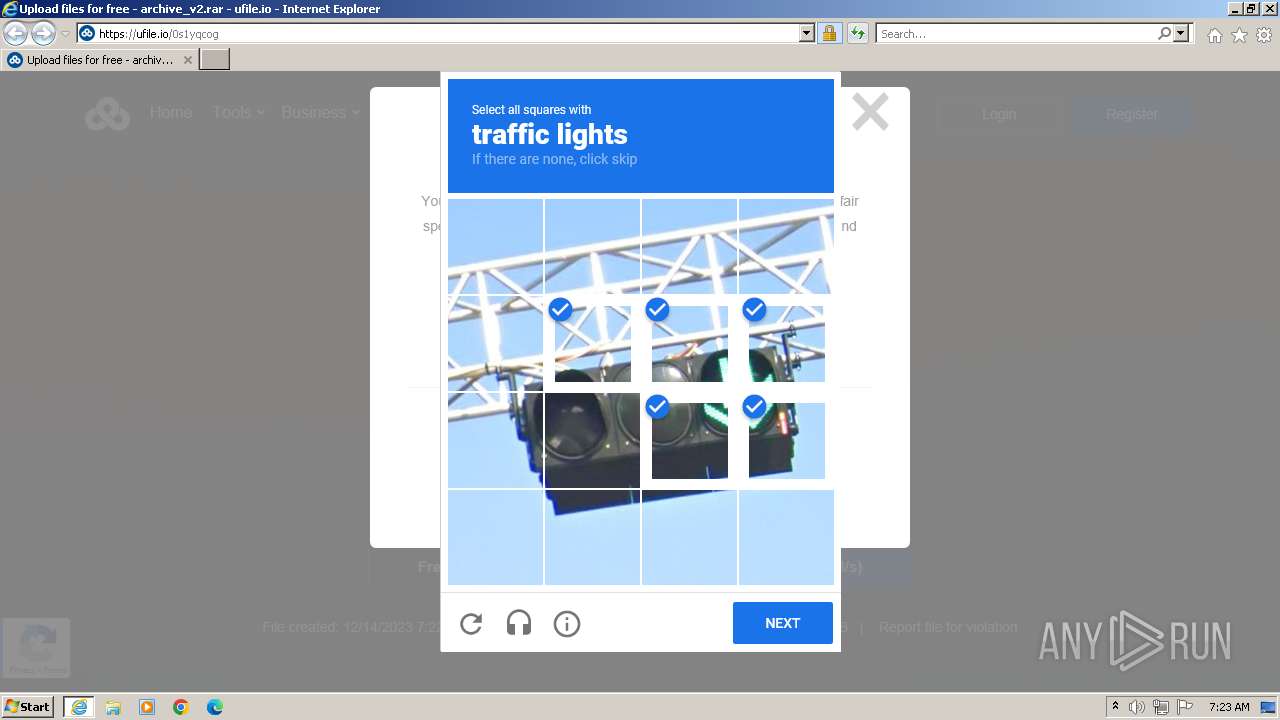This screenshot has width=1280, height=720.
Task: Open the captcha help info icon
Action: 567,624
